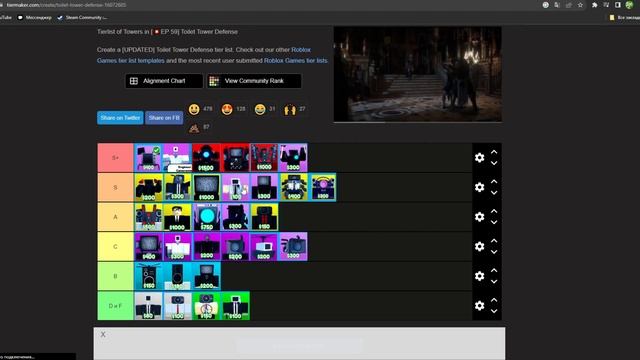Move the S tier row down

(x=494, y=193)
